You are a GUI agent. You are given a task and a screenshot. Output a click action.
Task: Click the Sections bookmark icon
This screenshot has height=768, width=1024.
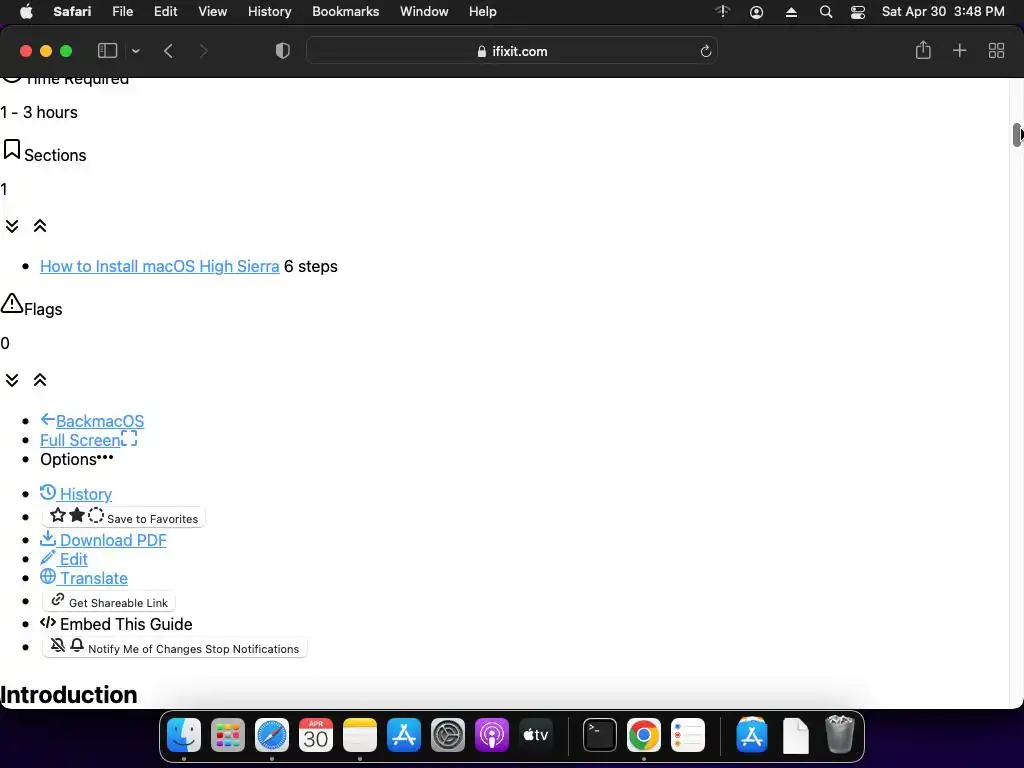12,150
